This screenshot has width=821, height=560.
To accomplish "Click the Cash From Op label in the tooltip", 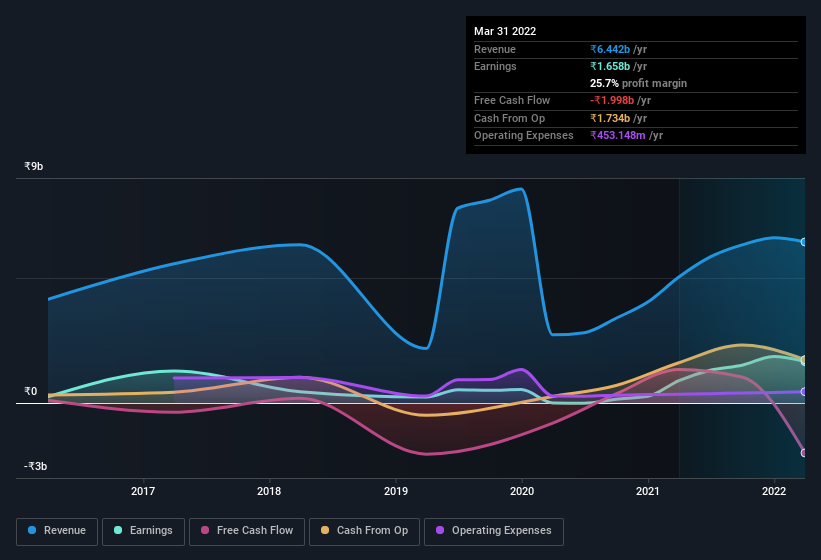I will [x=509, y=118].
